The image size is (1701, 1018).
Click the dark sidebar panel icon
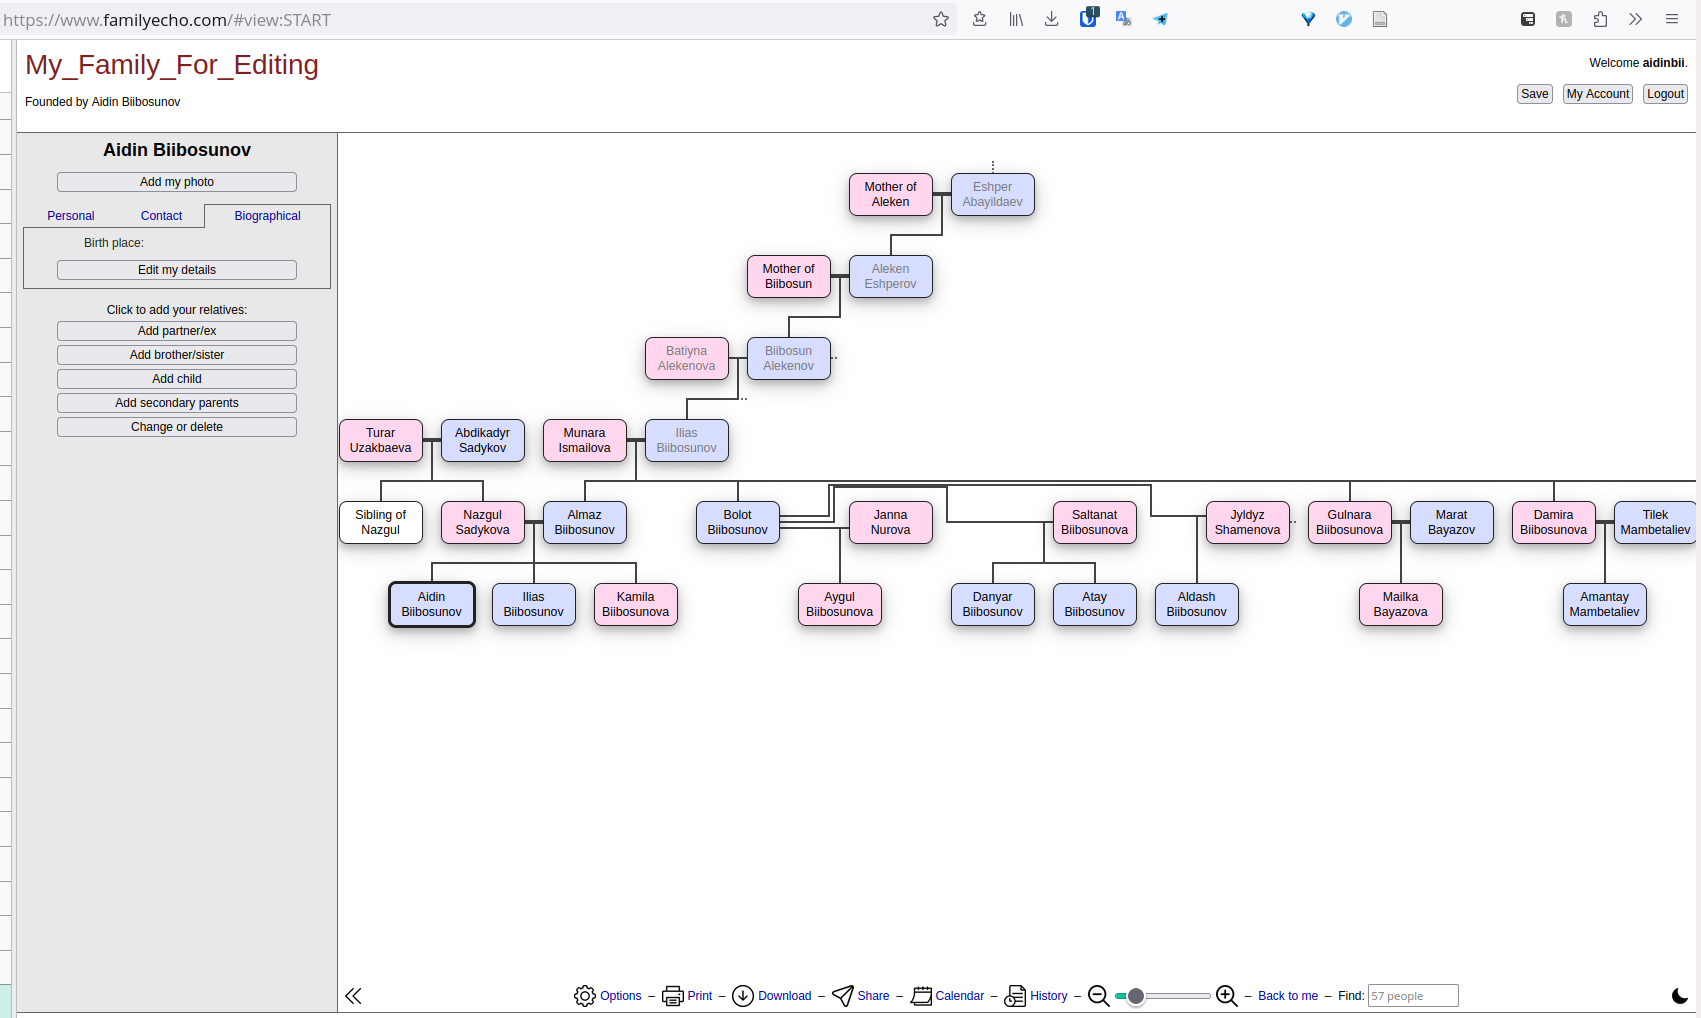(x=1528, y=19)
